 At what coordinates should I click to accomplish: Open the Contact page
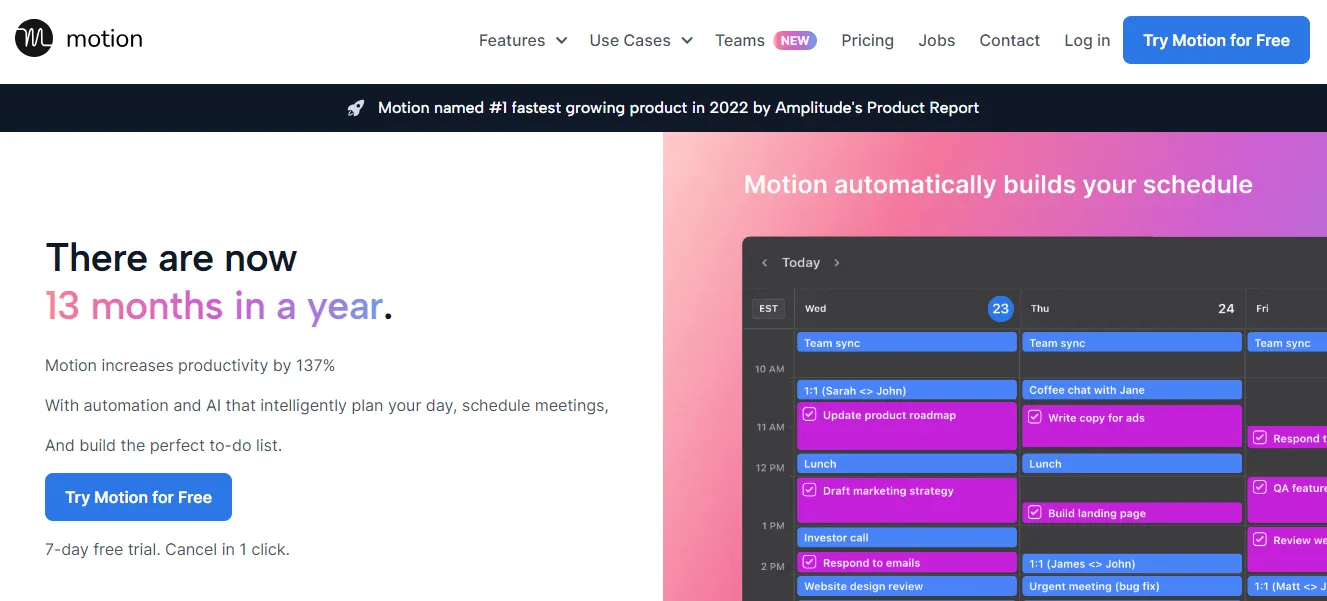click(1010, 40)
